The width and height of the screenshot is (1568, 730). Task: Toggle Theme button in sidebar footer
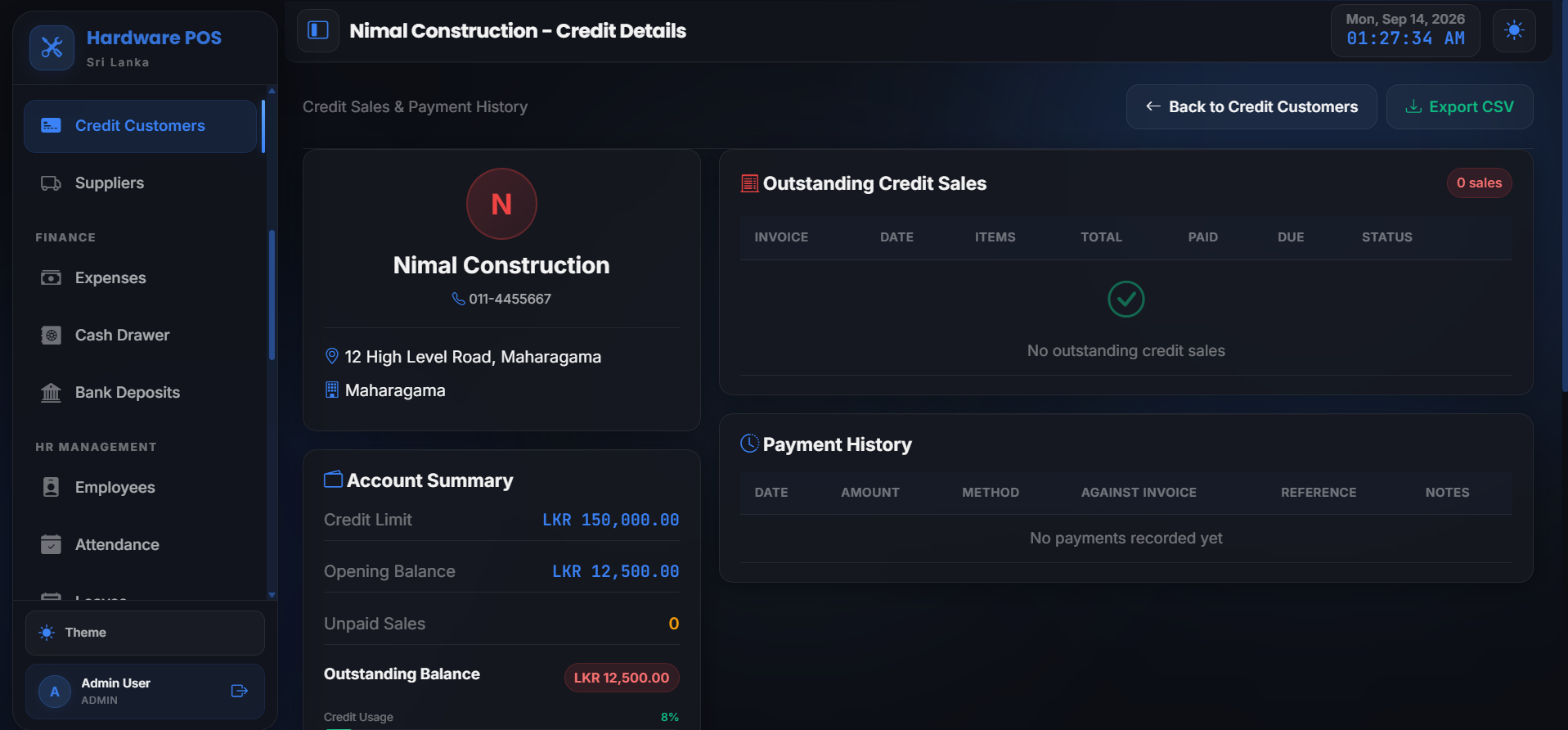tap(145, 632)
